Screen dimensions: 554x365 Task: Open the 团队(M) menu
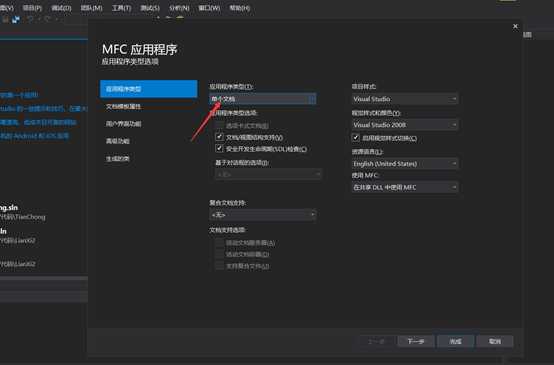tap(91, 8)
